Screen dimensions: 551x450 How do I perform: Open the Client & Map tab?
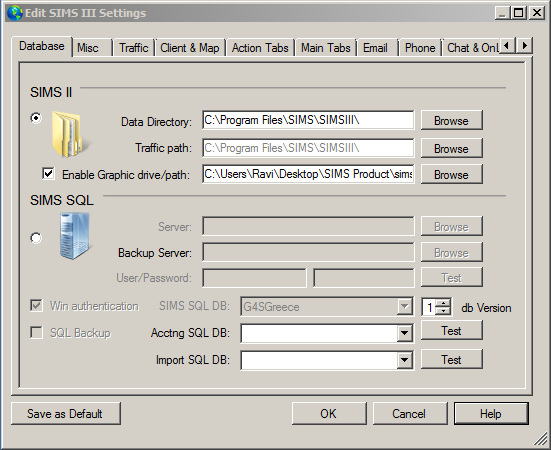(190, 48)
